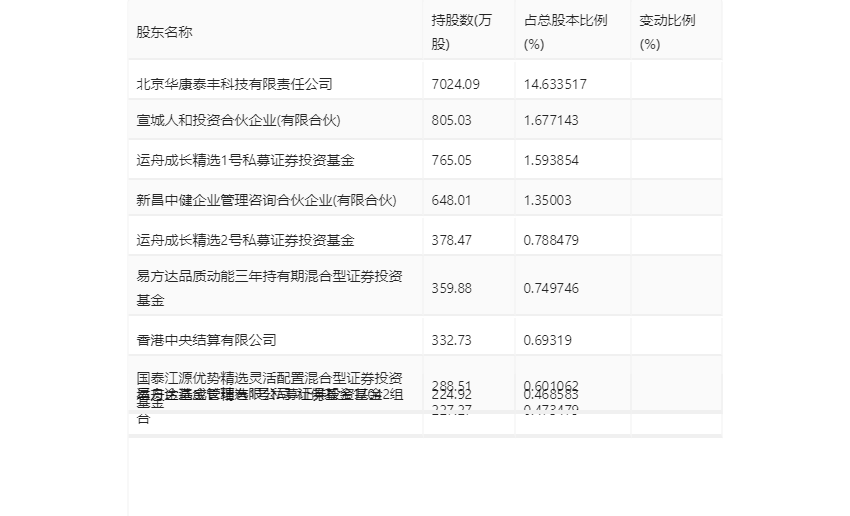Select the ratio value 1.593854
The image size is (850, 516).
click(x=551, y=160)
